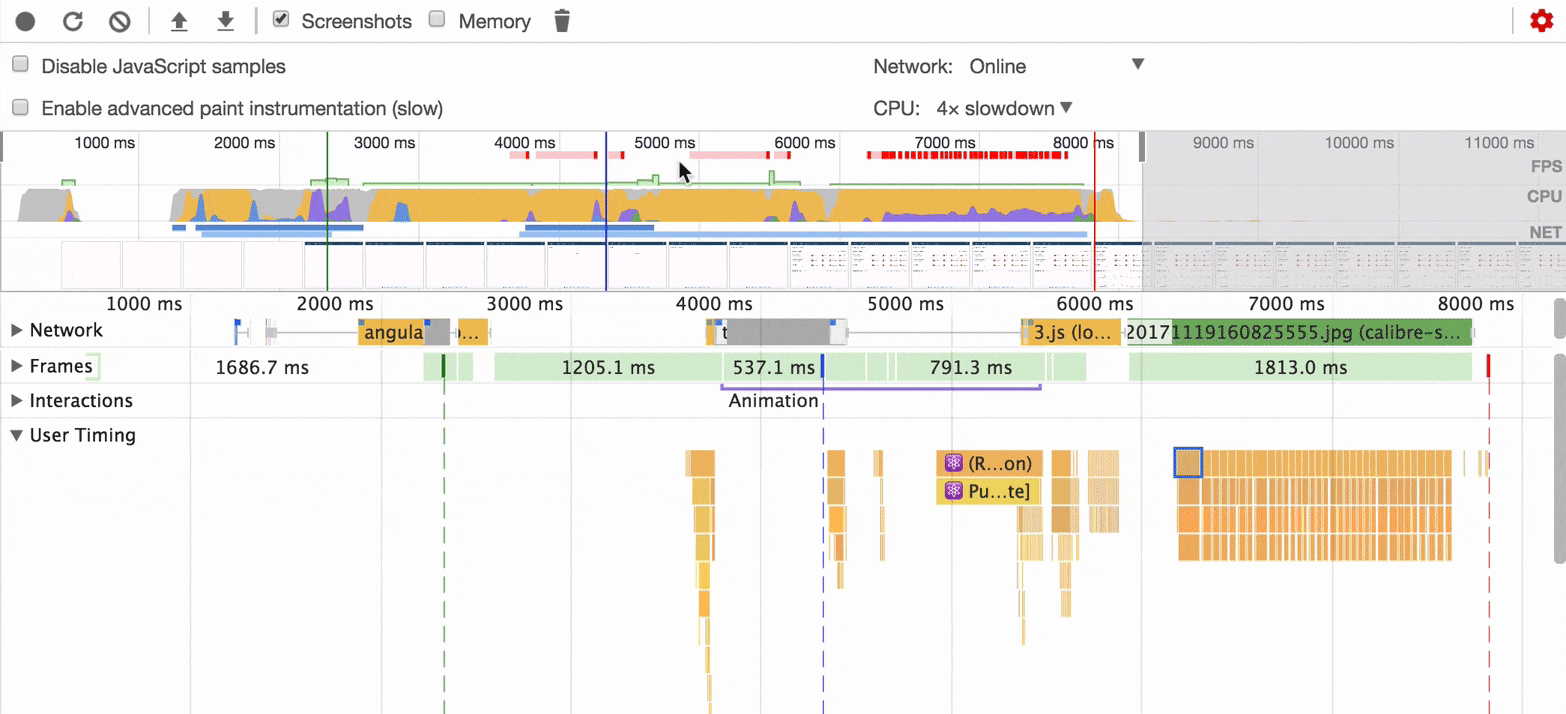
Task: Click the (R...on) flame chart event icon
Action: tap(952, 462)
